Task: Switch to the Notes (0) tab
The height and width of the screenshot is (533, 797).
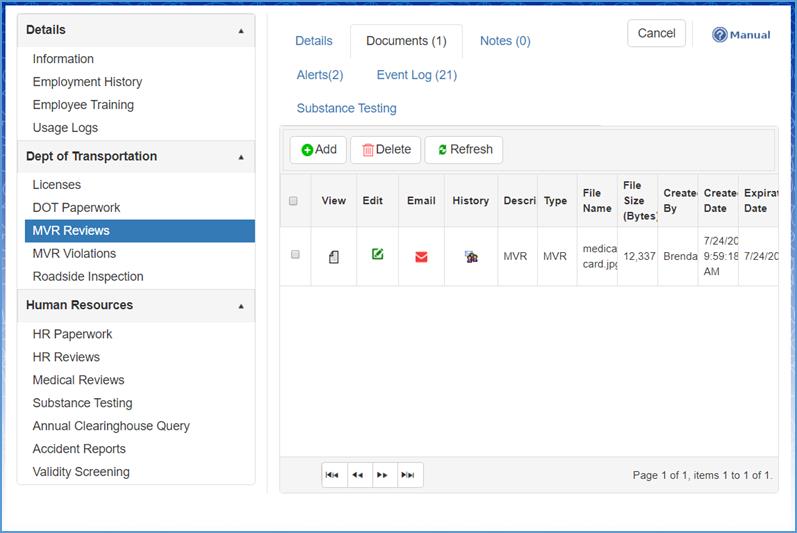Action: click(x=505, y=41)
